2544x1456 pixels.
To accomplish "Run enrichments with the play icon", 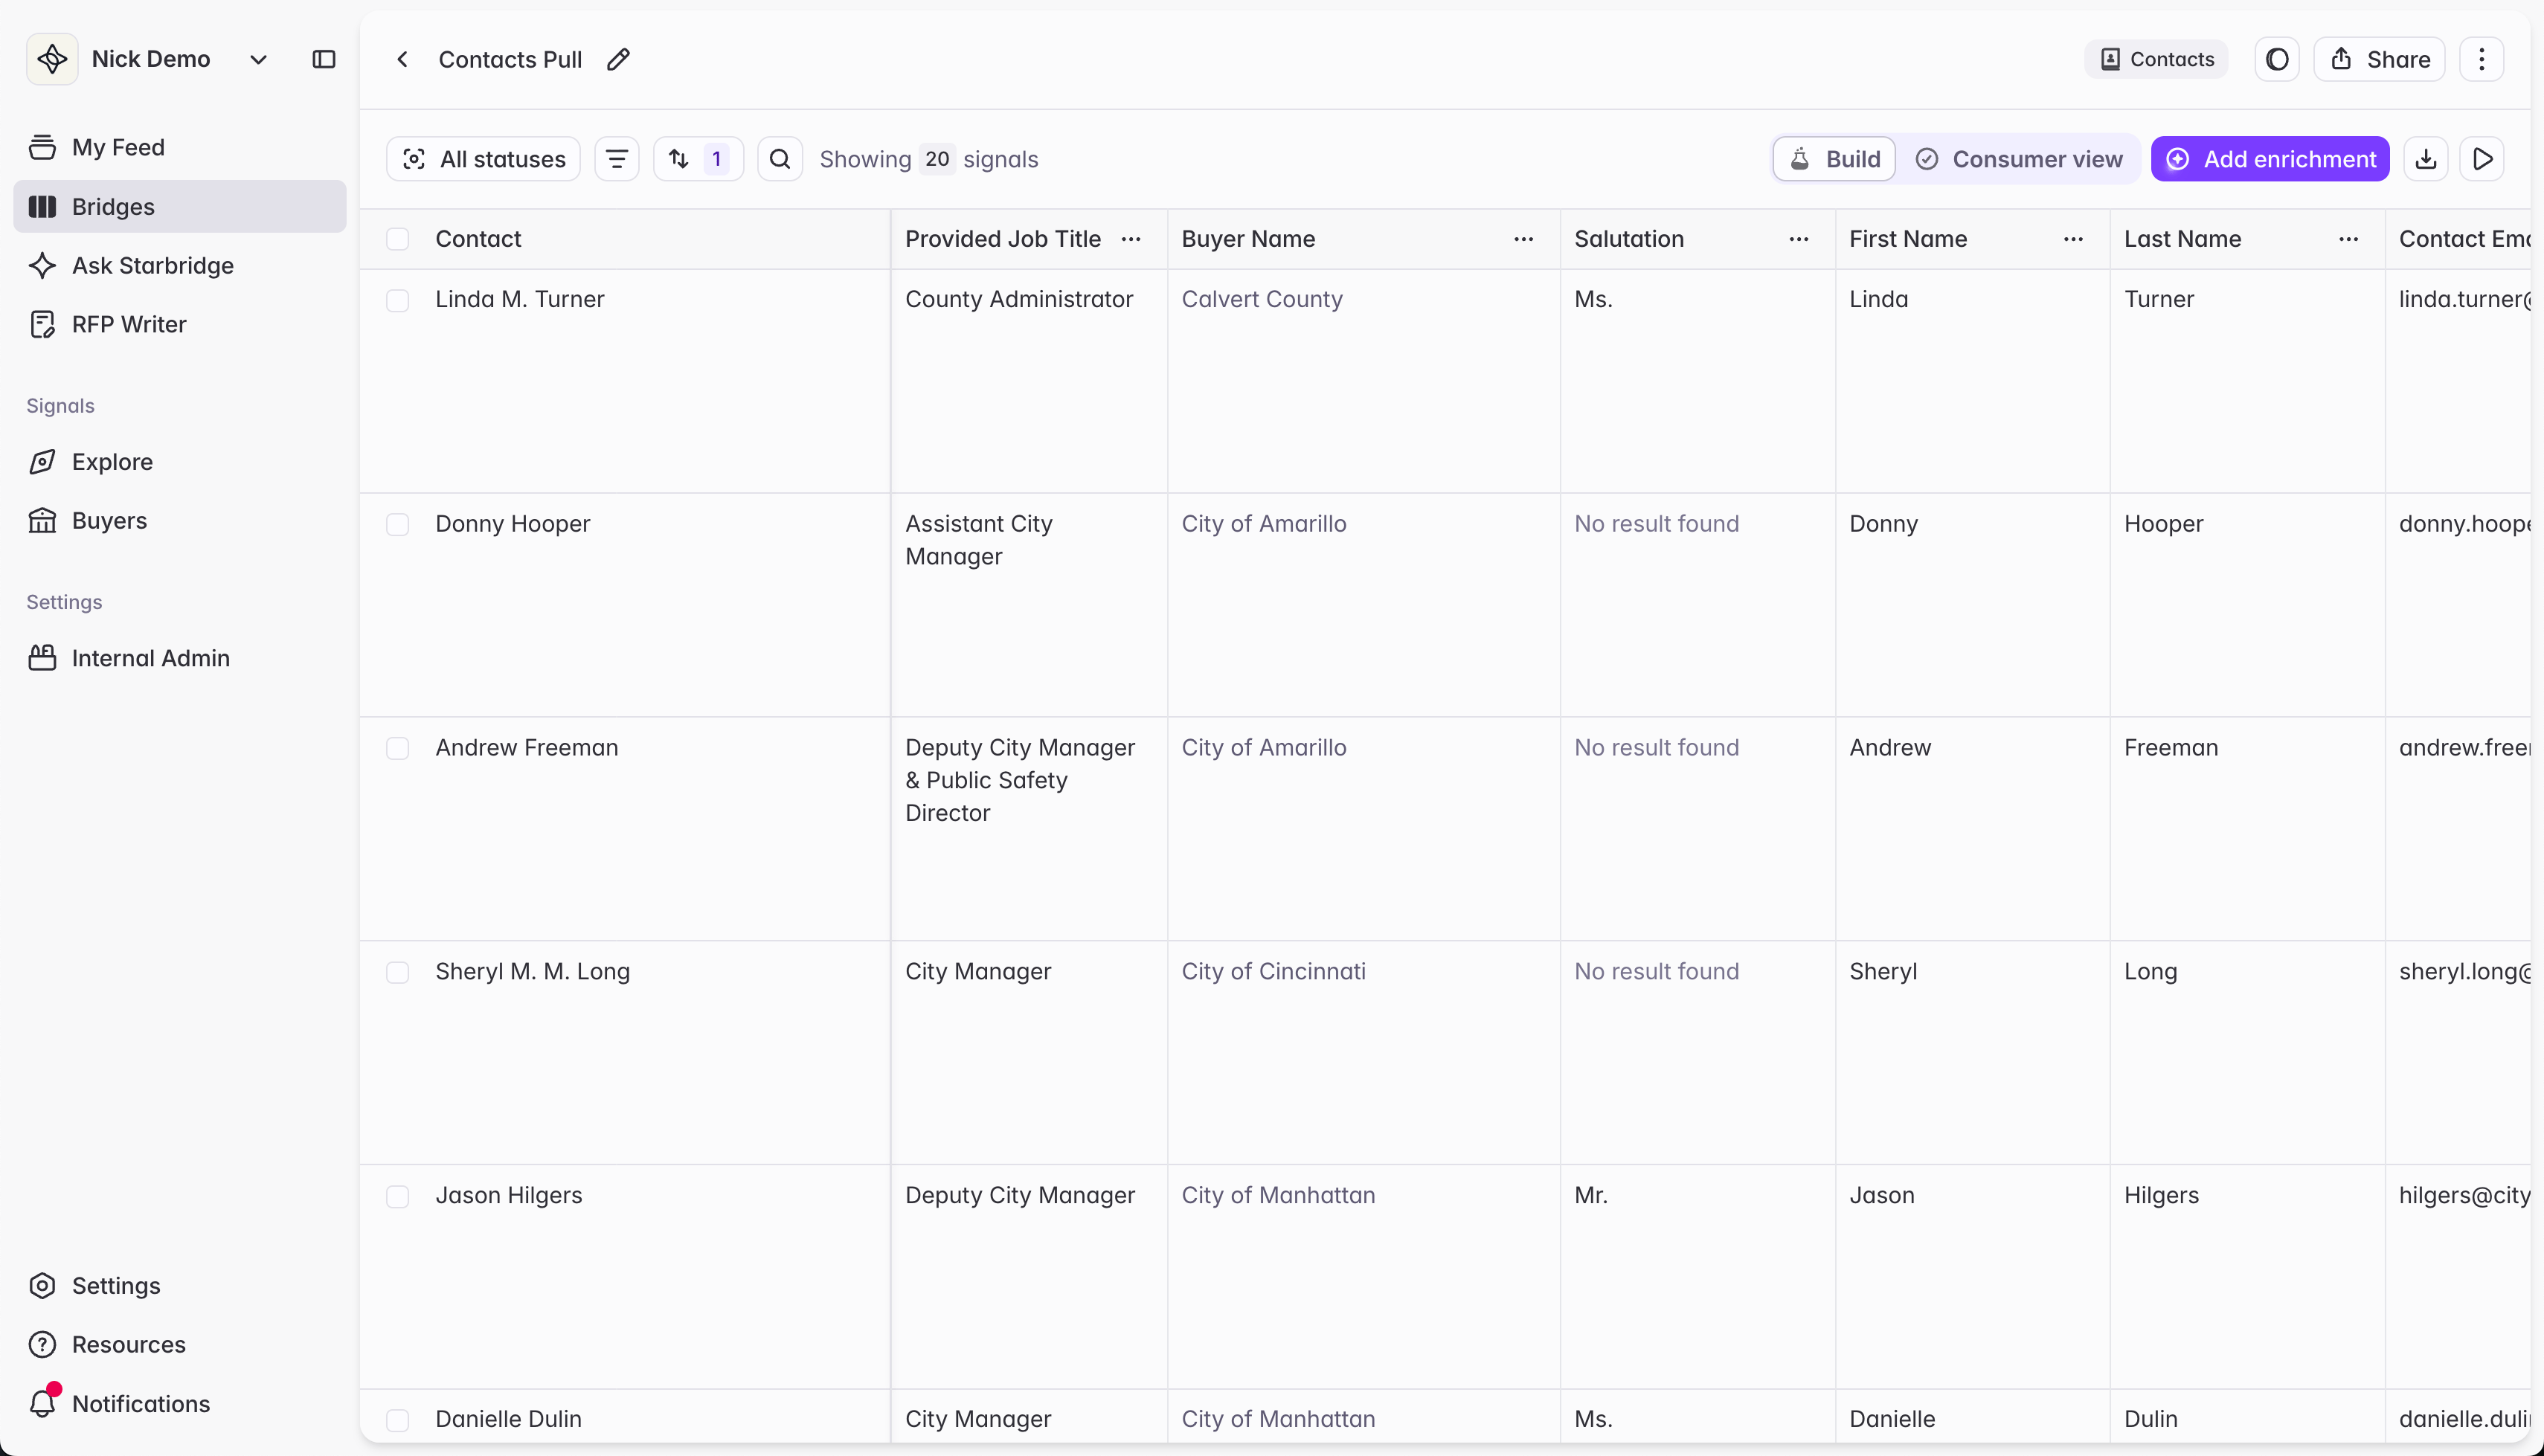I will click(2482, 159).
